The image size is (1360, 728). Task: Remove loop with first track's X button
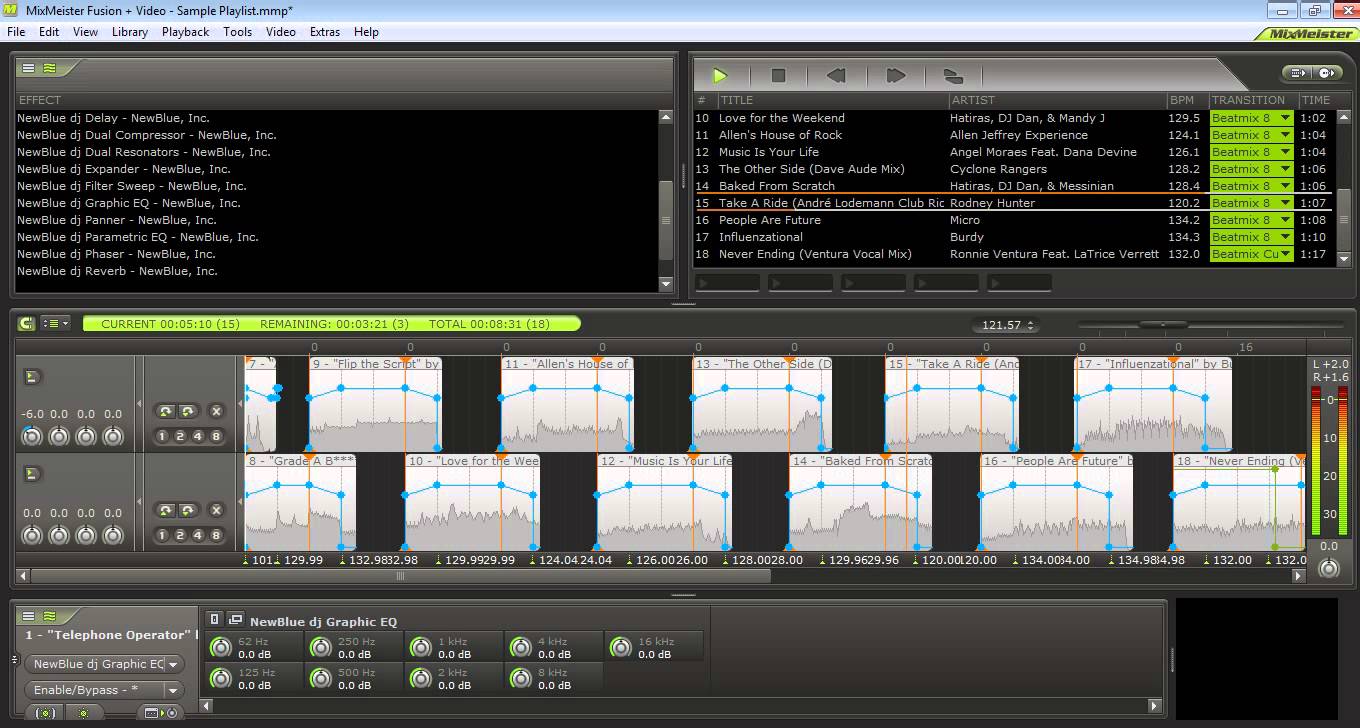[216, 411]
